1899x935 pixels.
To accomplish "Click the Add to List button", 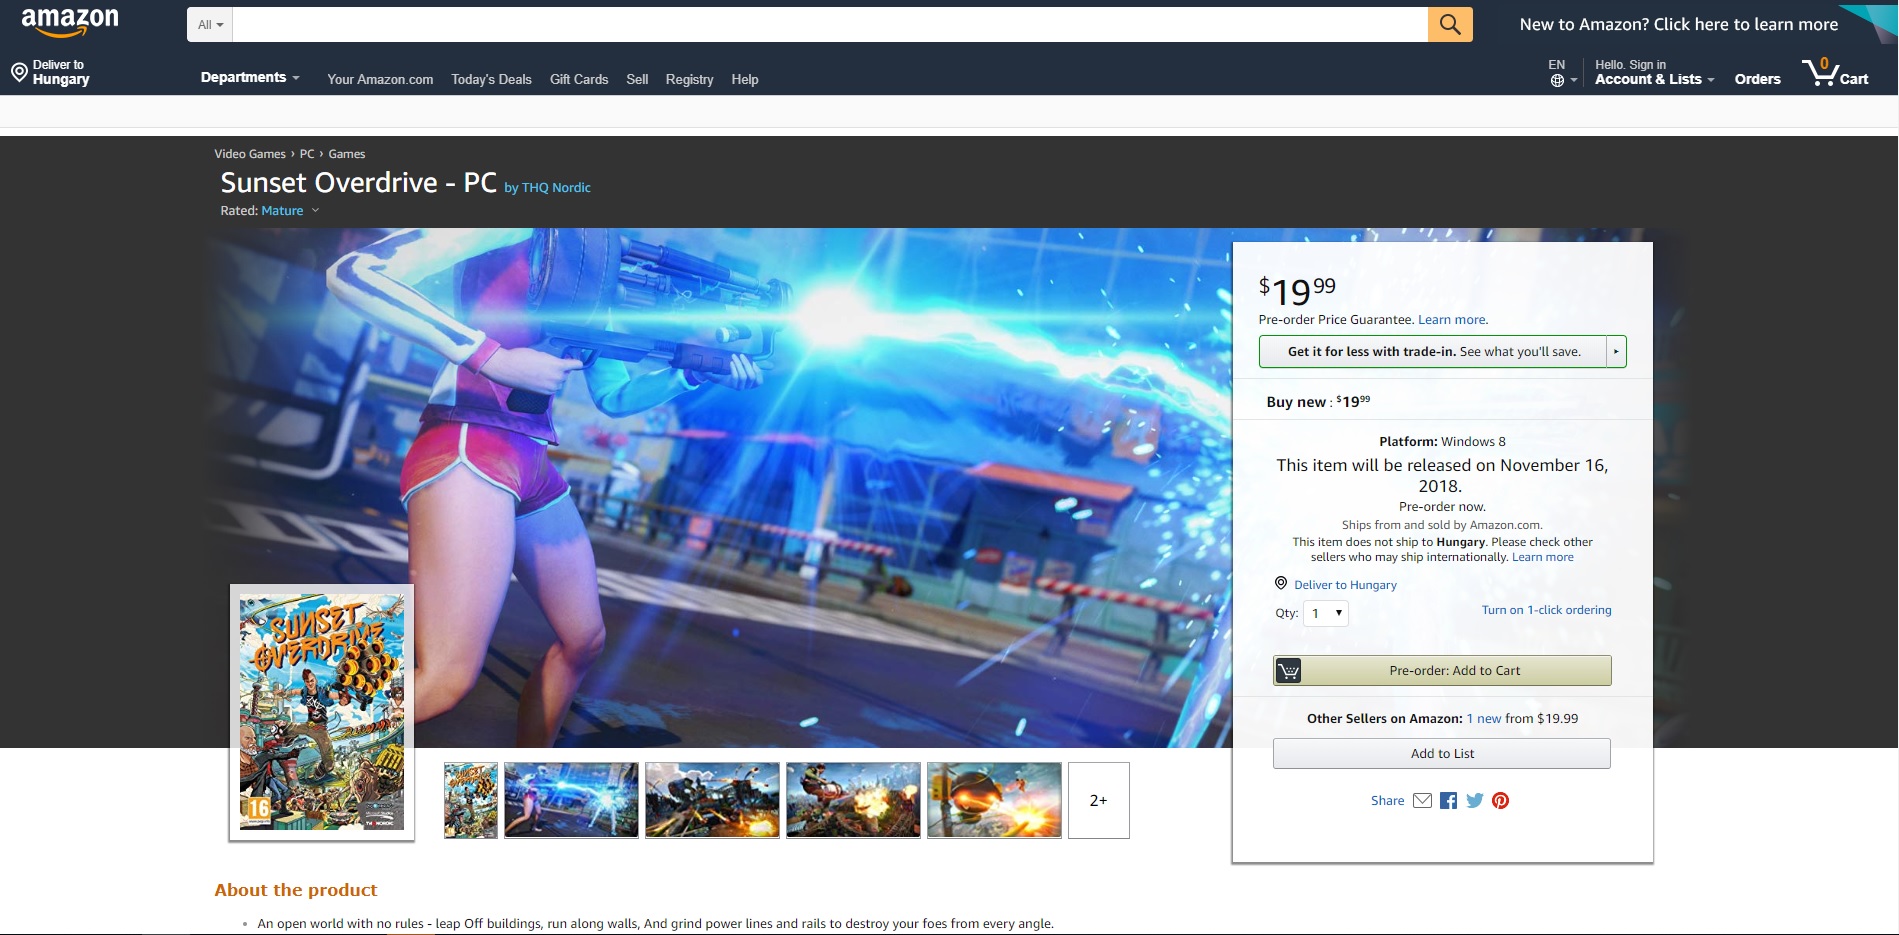I will (1442, 753).
